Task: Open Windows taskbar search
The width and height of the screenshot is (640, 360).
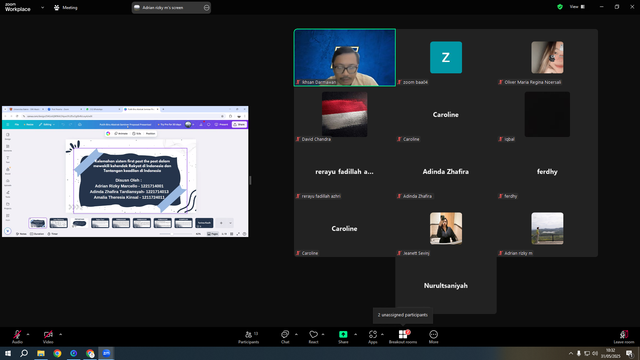Action: (x=24, y=353)
